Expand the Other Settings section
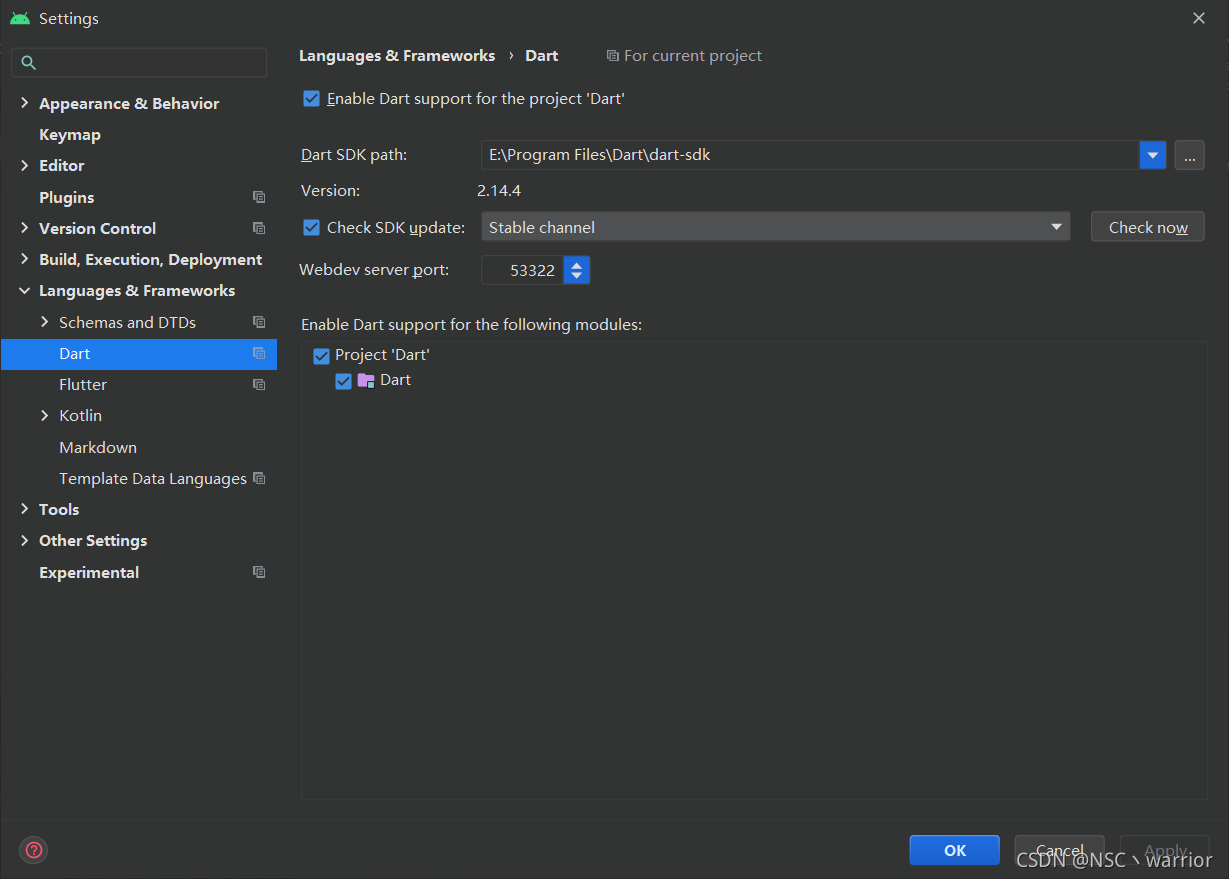Screen dimensions: 1229x879 (x=24, y=540)
